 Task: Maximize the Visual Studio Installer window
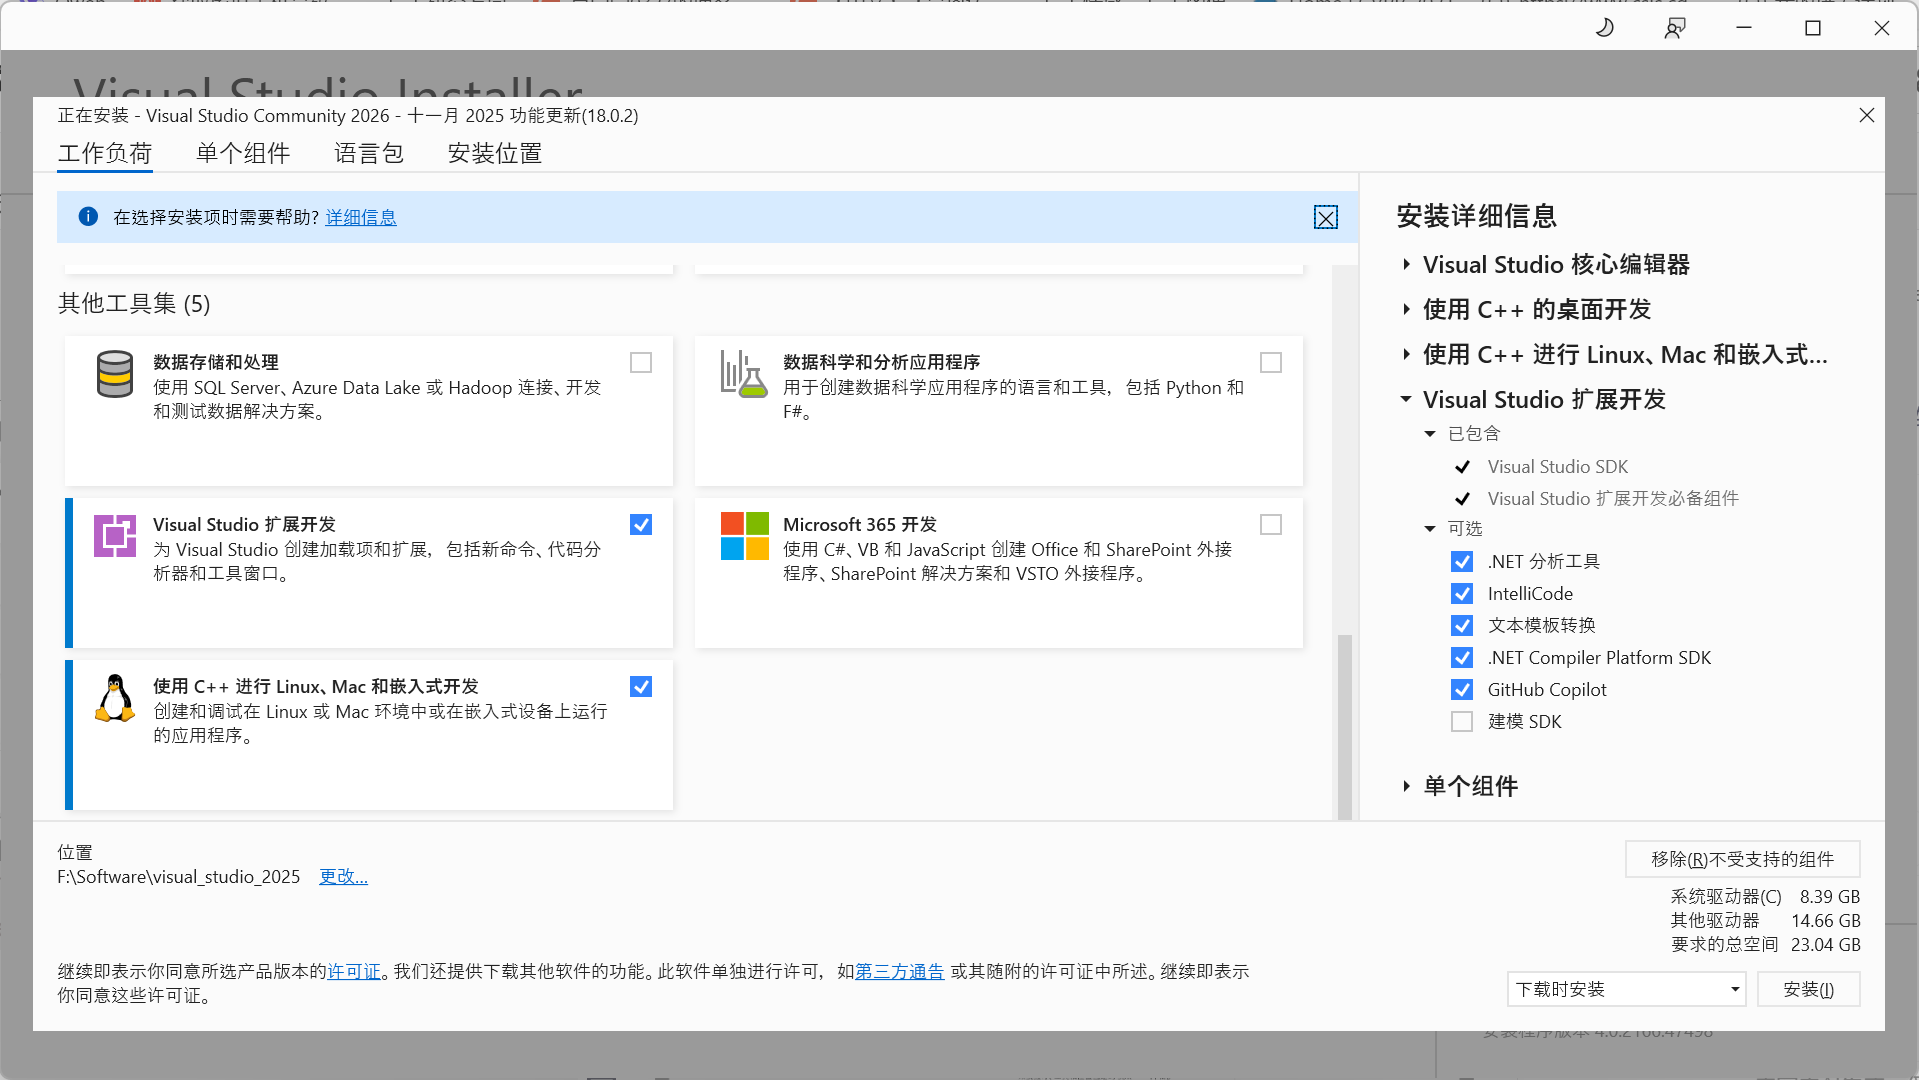pos(1813,28)
